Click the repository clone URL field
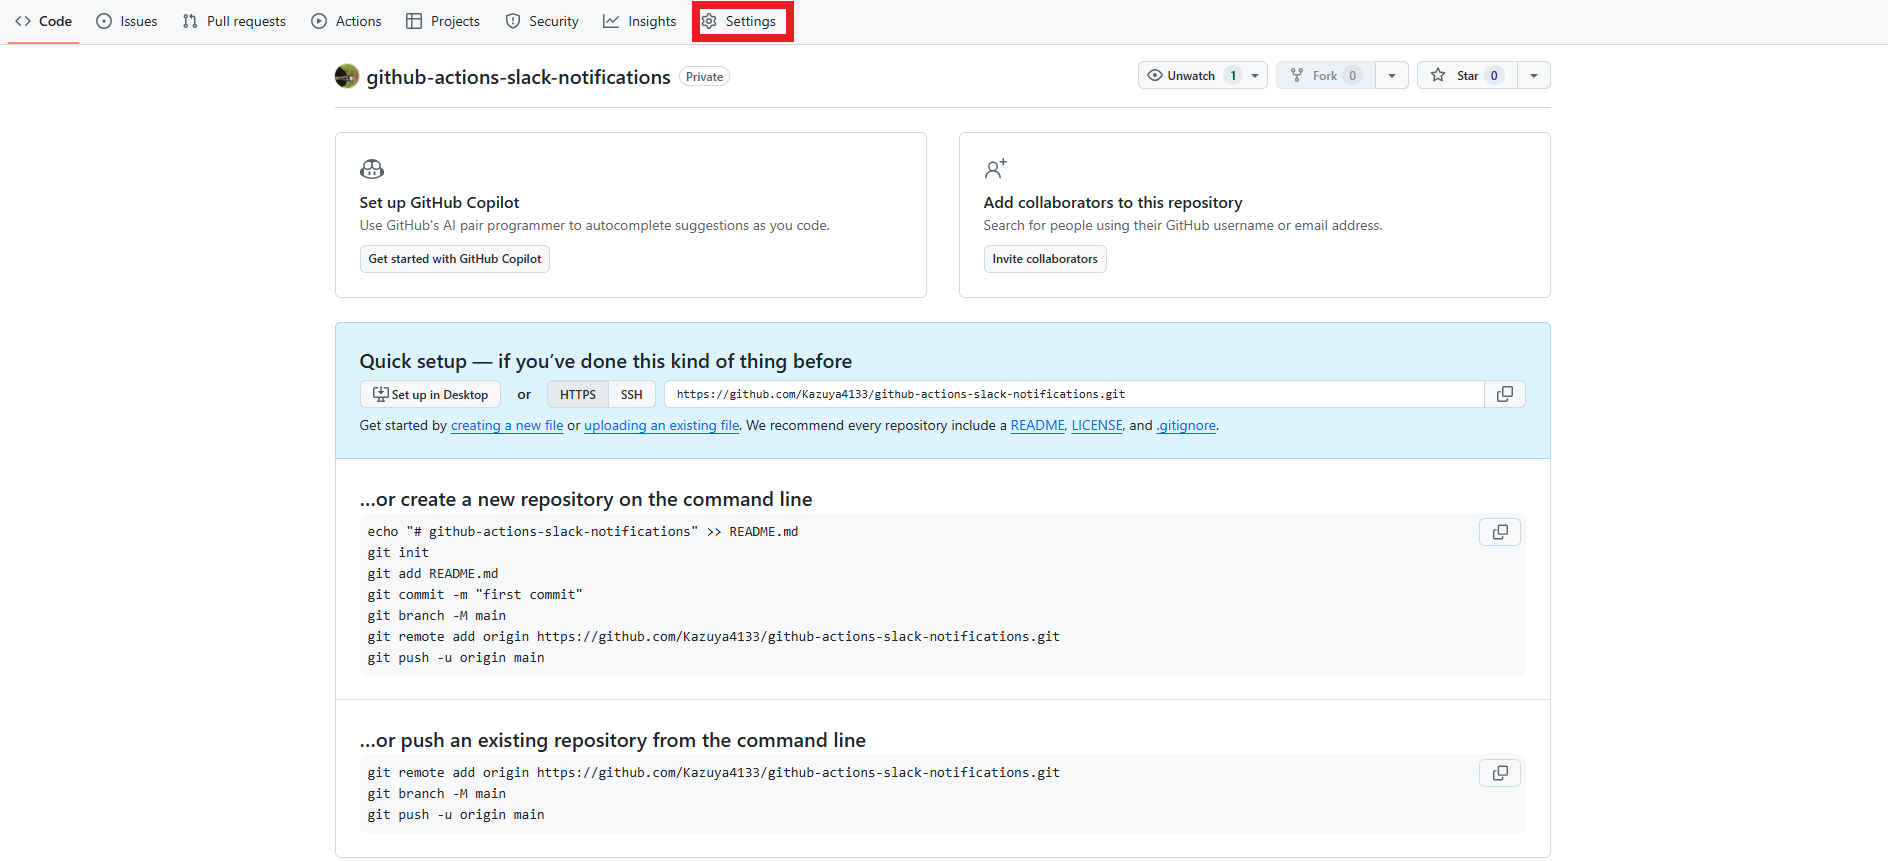Viewport: 1888px width, 861px height. click(x=1074, y=394)
